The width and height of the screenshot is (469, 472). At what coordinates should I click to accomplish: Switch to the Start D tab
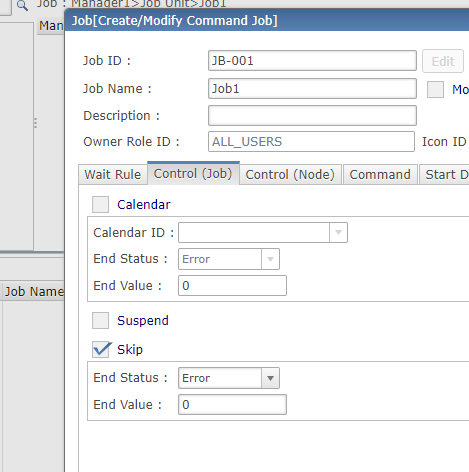[x=444, y=174]
